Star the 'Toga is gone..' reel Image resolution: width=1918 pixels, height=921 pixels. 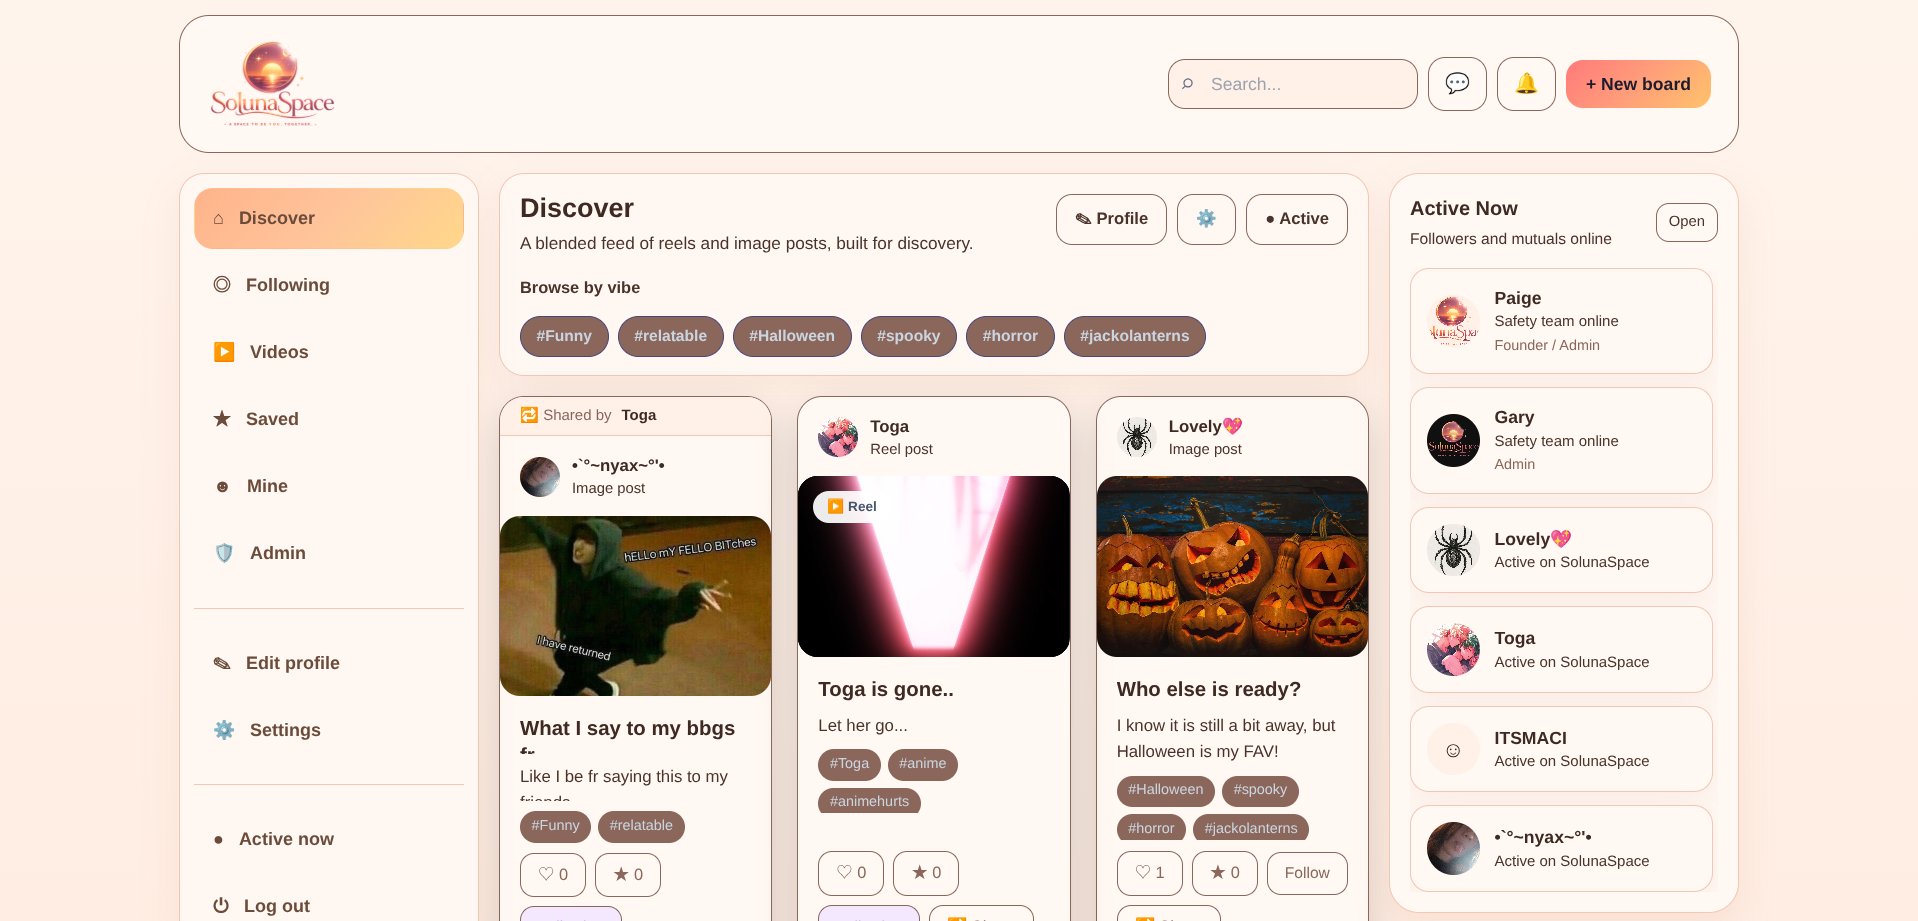(x=926, y=872)
